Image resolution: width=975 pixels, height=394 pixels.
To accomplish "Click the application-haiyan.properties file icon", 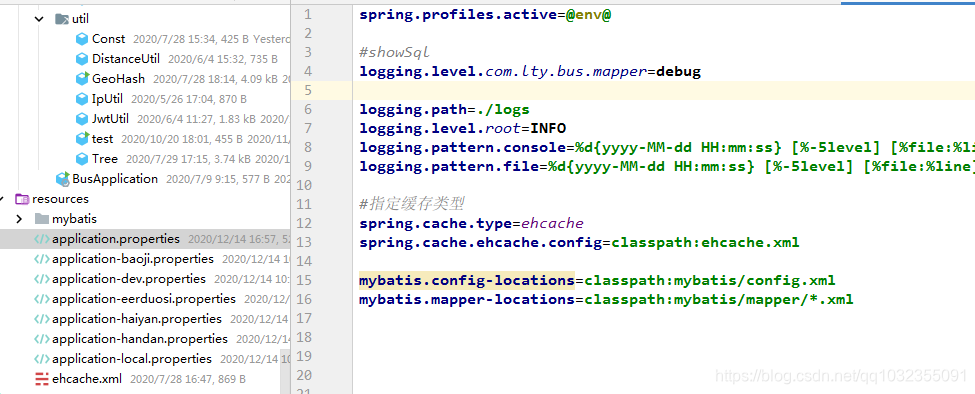I will point(42,319).
